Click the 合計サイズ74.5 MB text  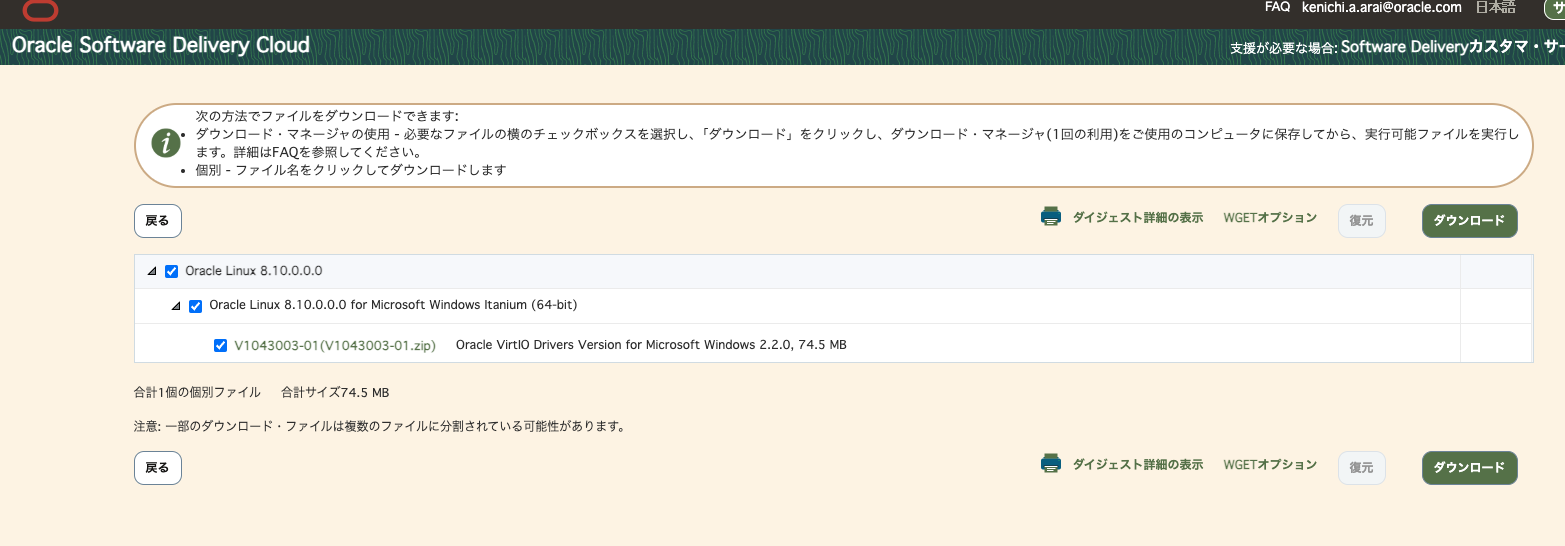[335, 392]
